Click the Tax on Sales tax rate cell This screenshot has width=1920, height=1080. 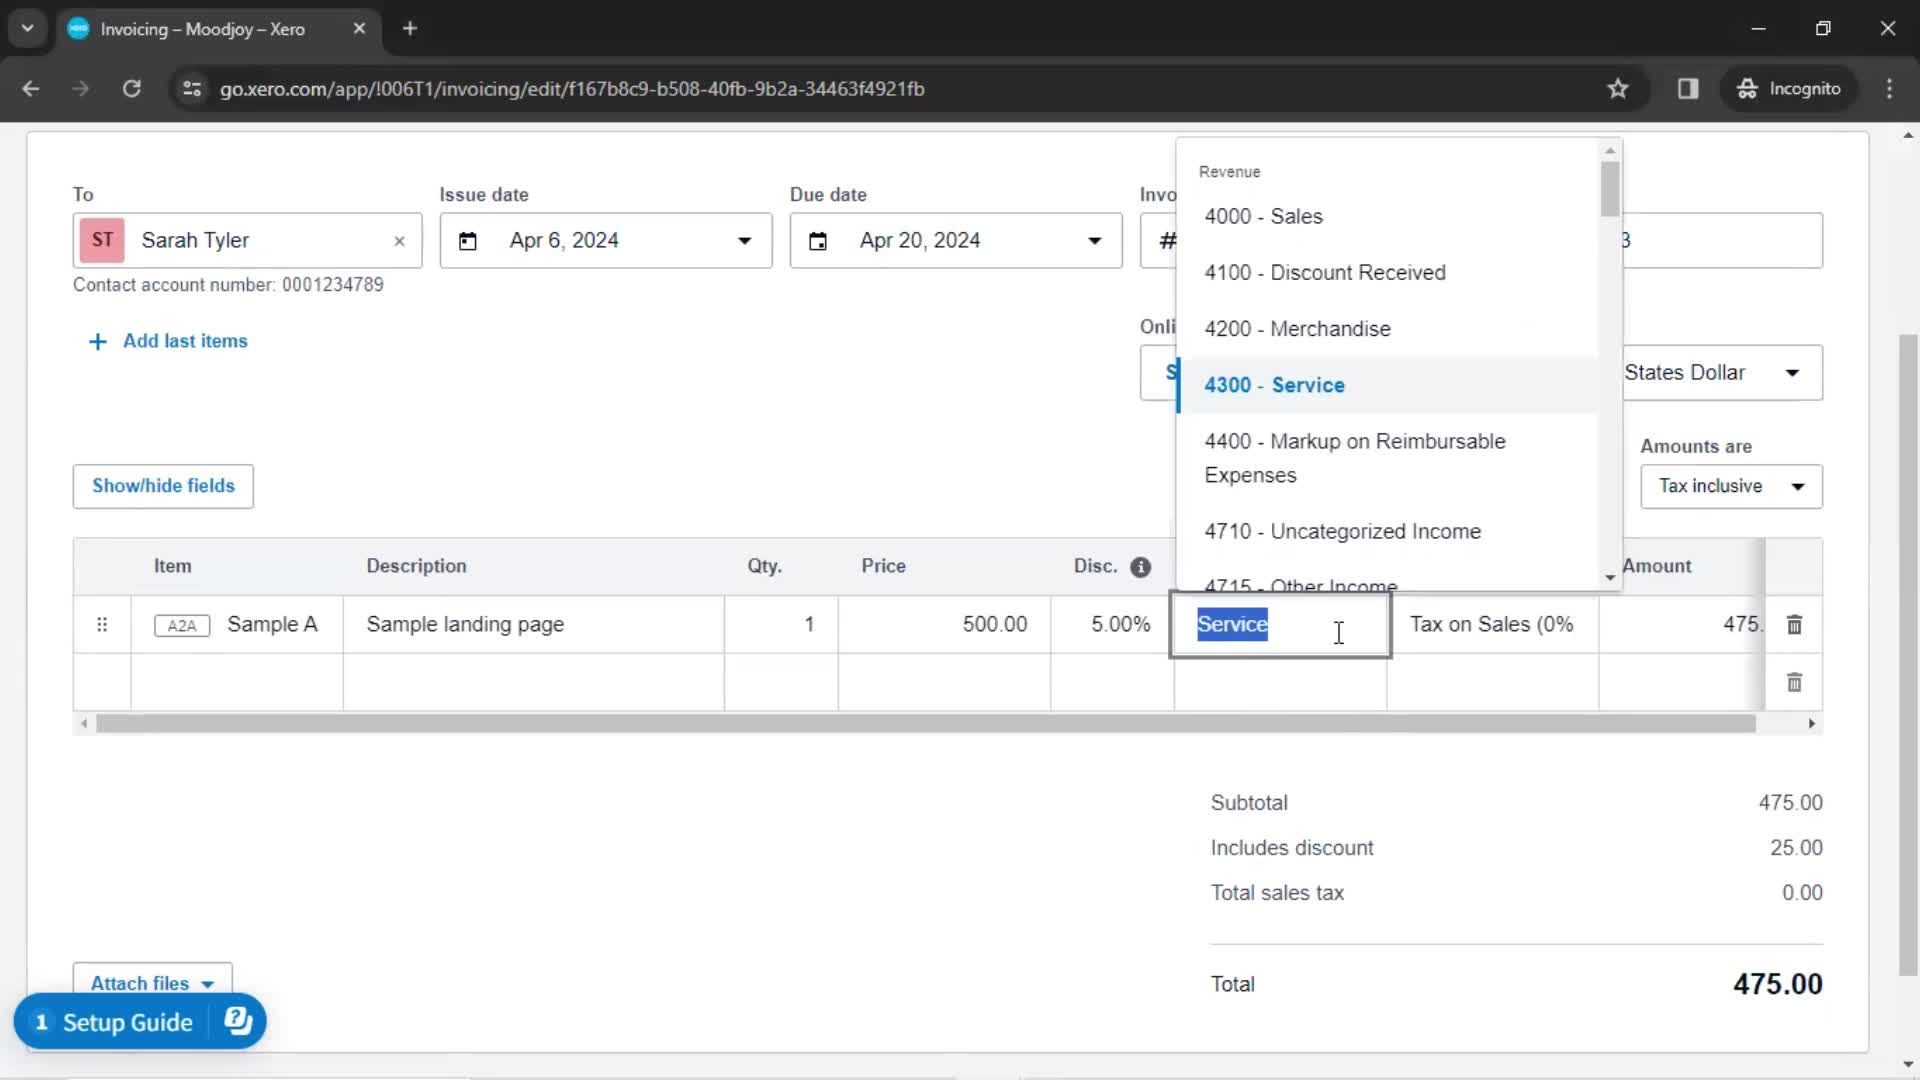(1493, 625)
